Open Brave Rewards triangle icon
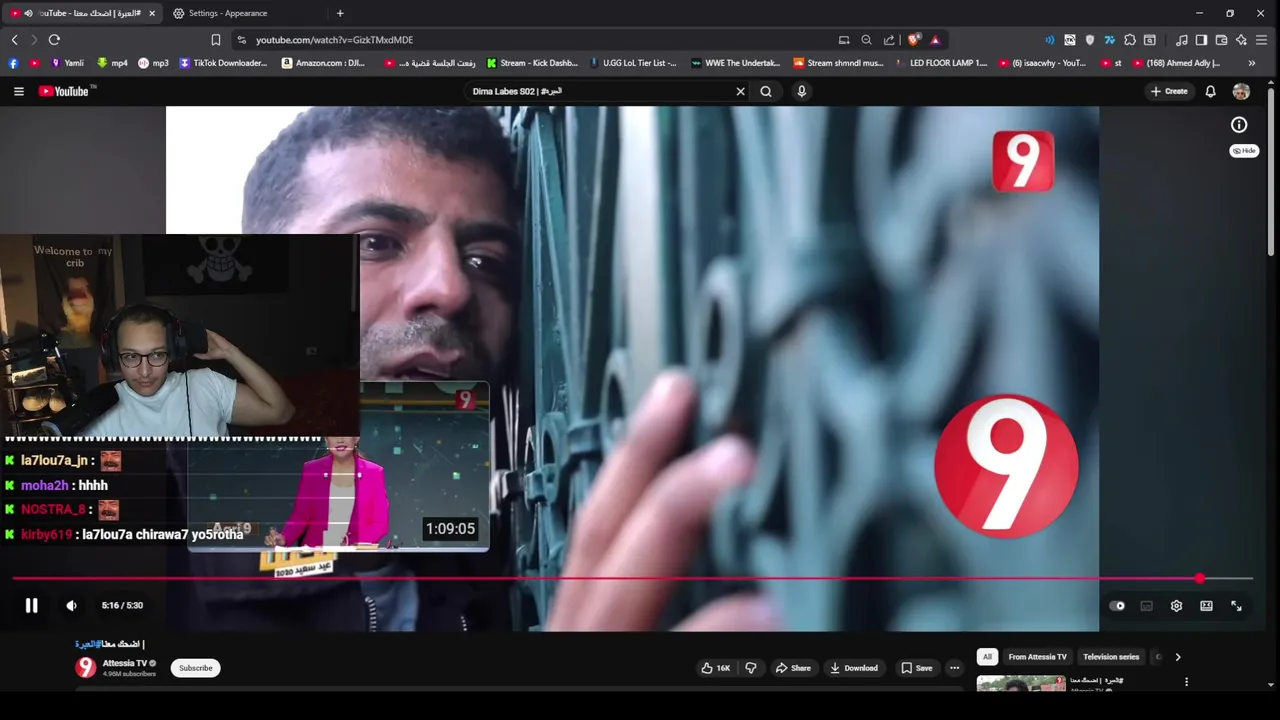Screen dimensions: 1280x720 (935, 40)
